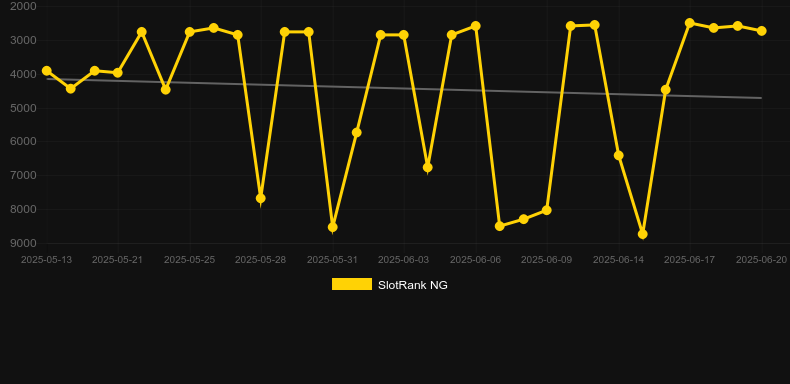Click the 2025-06-03 x-axis label
Image resolution: width=790 pixels, height=384 pixels.
click(x=404, y=260)
